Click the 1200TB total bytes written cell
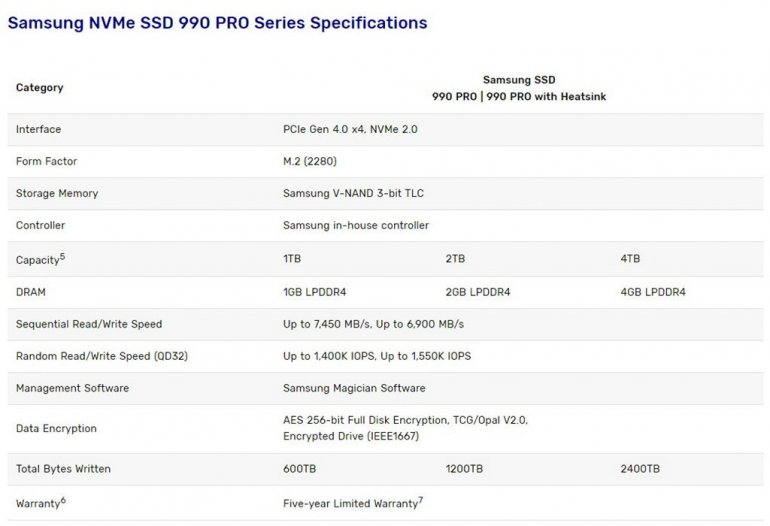The image size is (770, 526). 464,469
